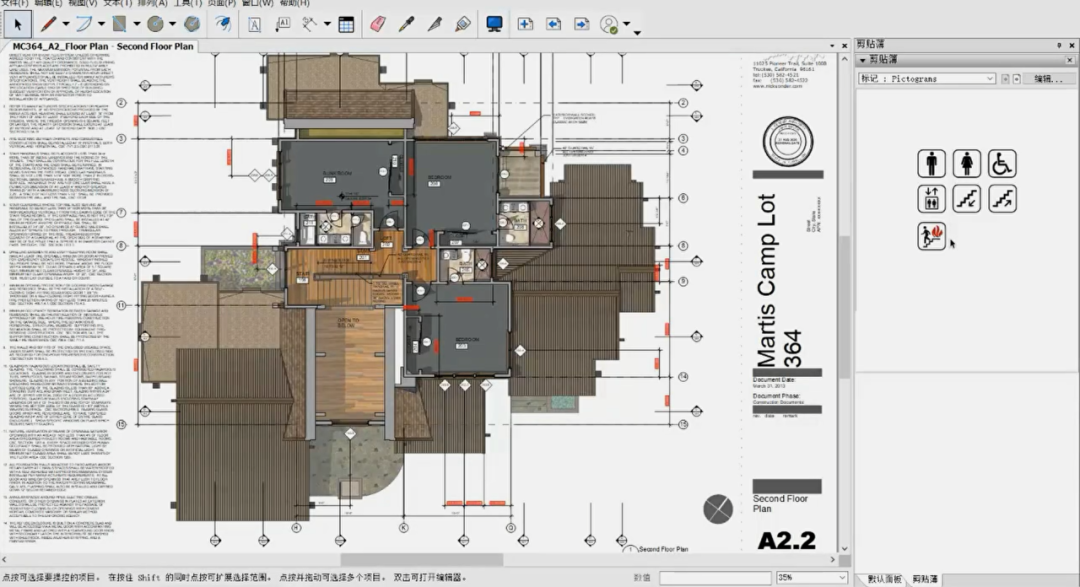Open the 帮助(H) menu

pos(294,3)
